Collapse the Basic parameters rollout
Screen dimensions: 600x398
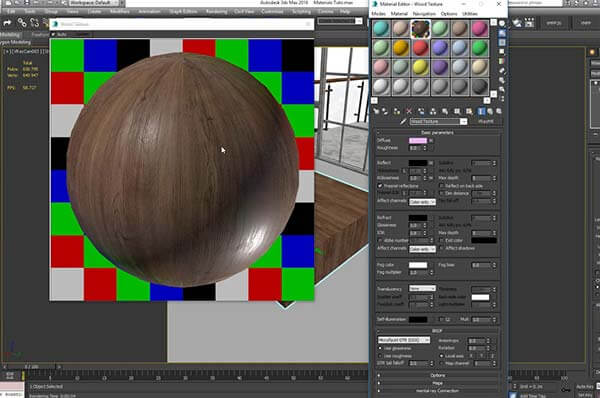pyautogui.click(x=438, y=132)
